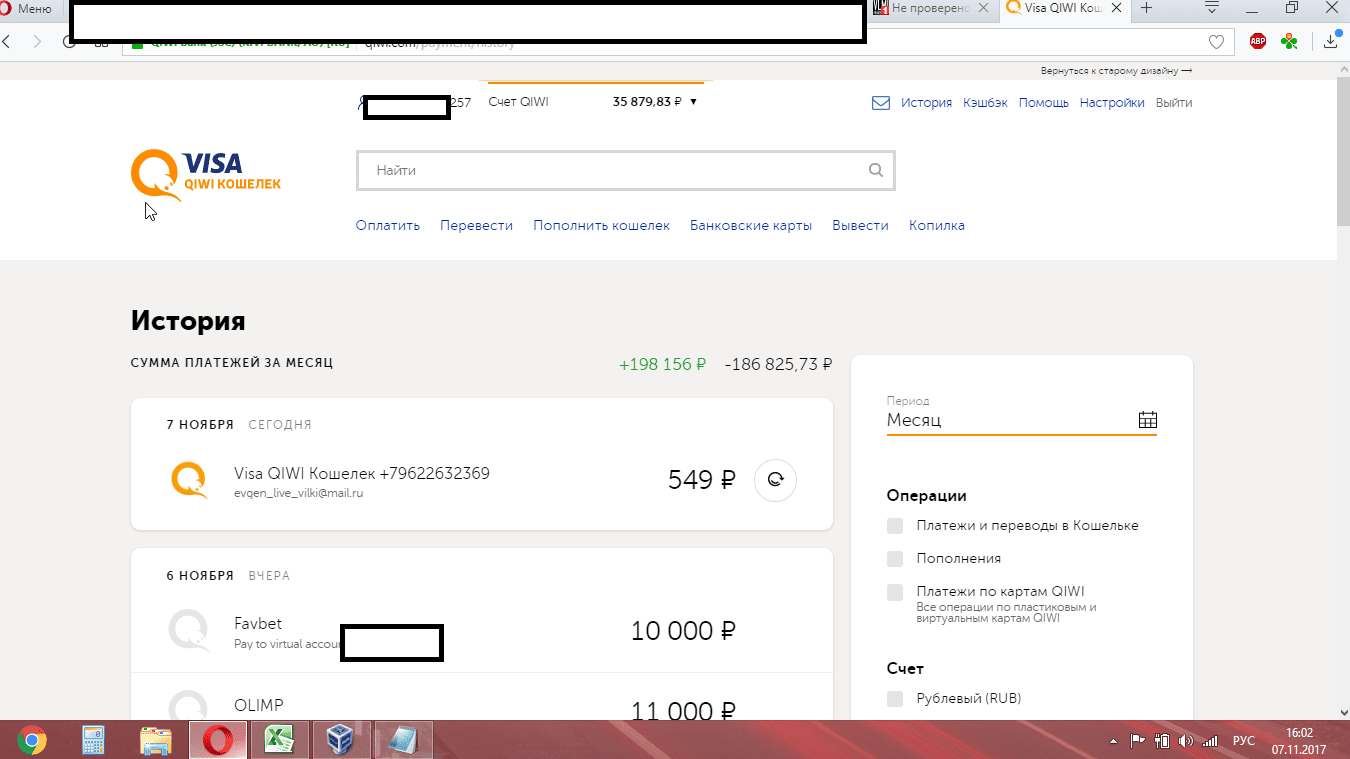Screen dimensions: 1350x759
Task: Click the Кэшбэк link
Action: (985, 102)
